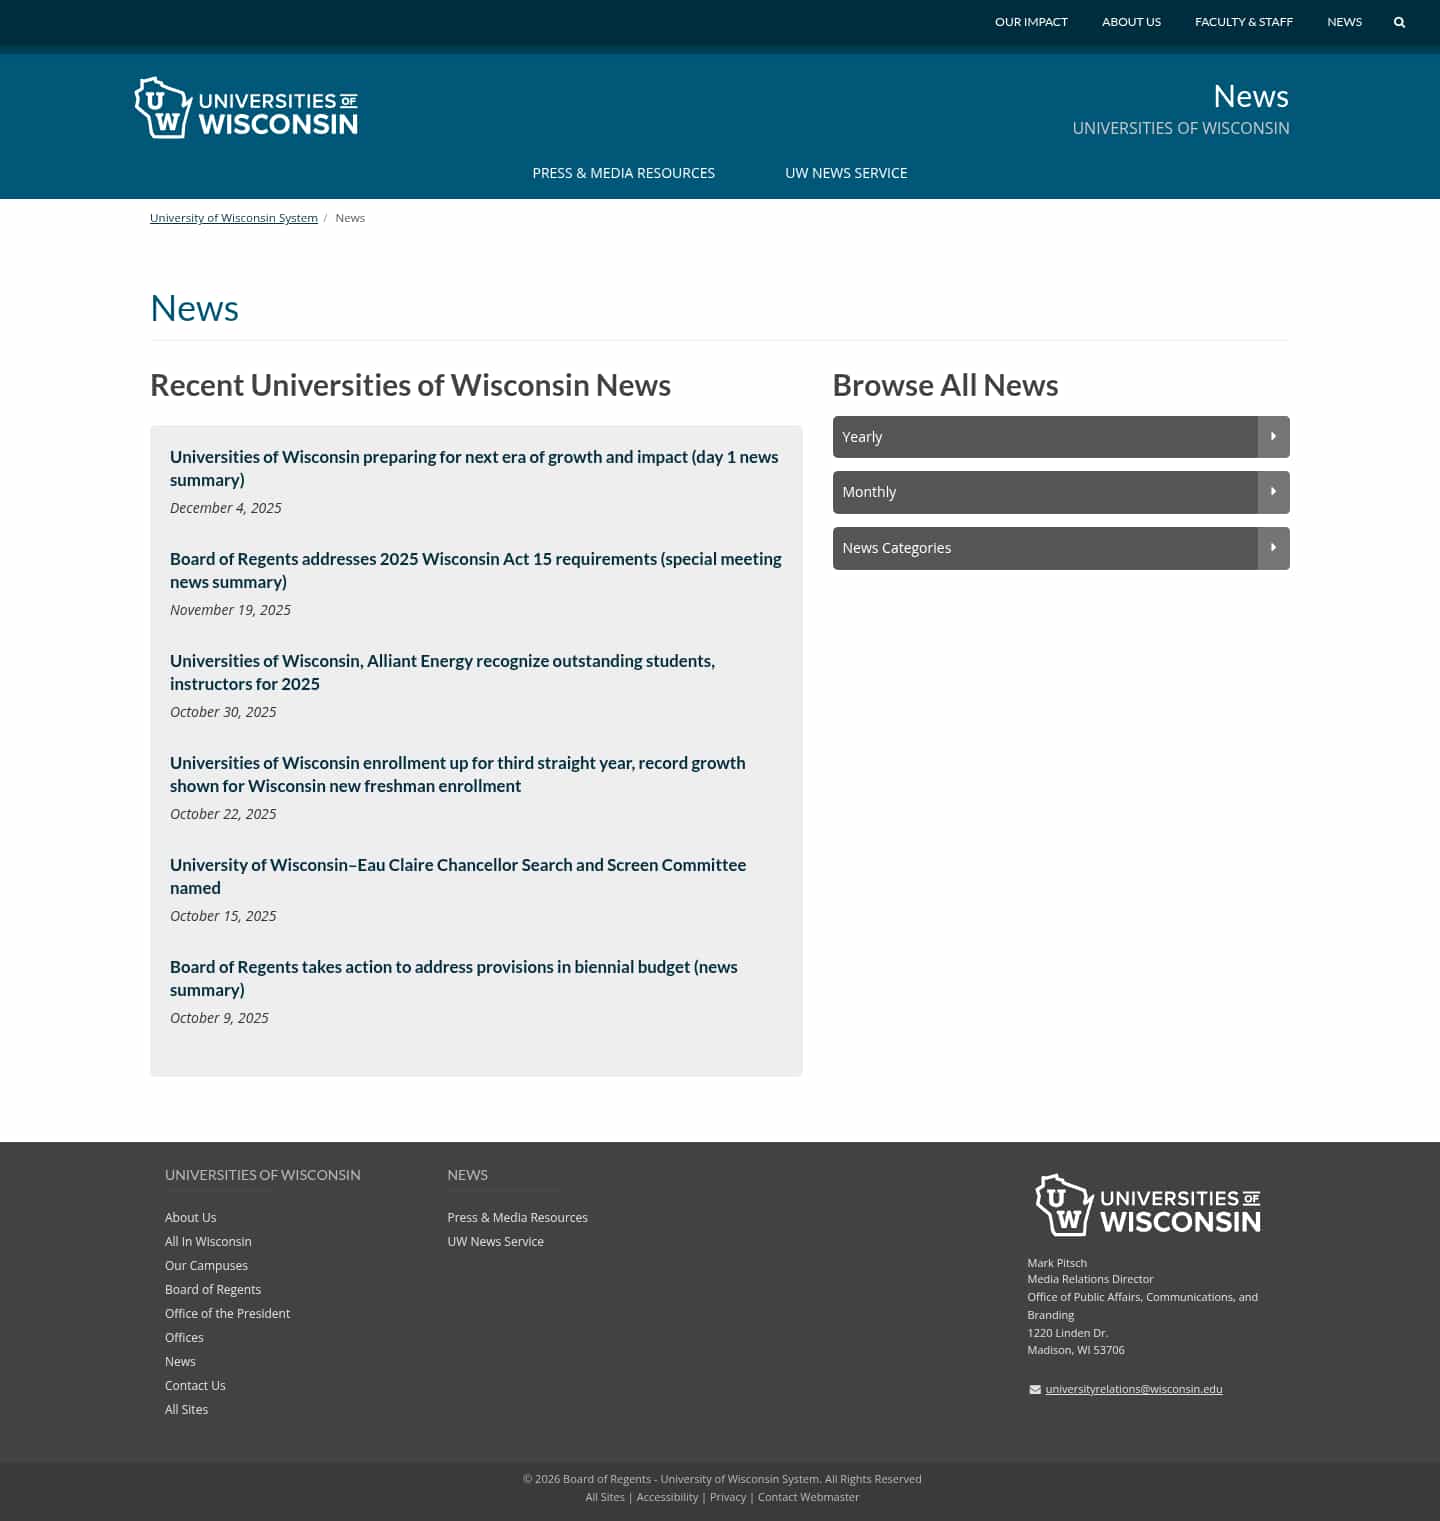Click the envelope icon beside the email address
The height and width of the screenshot is (1521, 1440).
coord(1035,1389)
